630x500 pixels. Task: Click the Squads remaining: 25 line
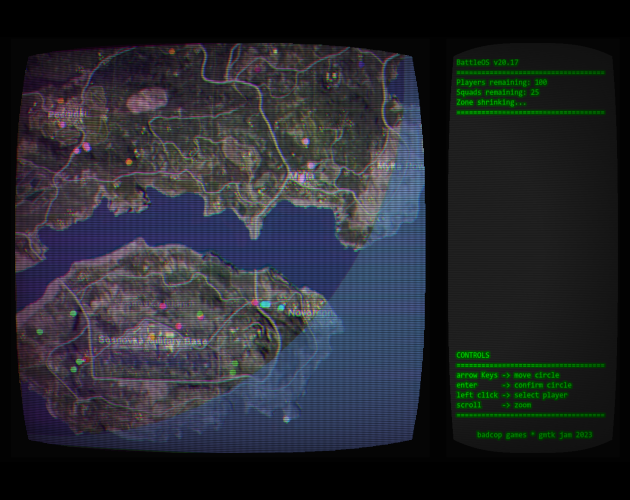[x=497, y=92]
